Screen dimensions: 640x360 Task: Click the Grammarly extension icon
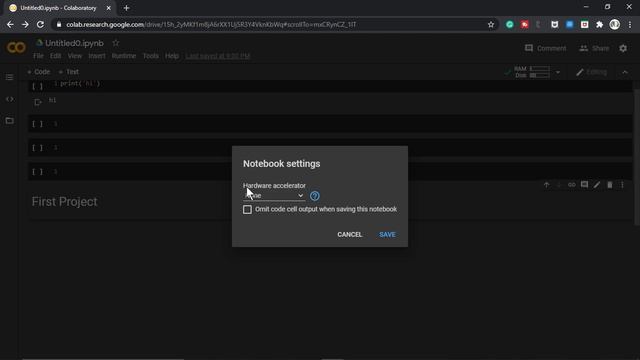pyautogui.click(x=509, y=24)
